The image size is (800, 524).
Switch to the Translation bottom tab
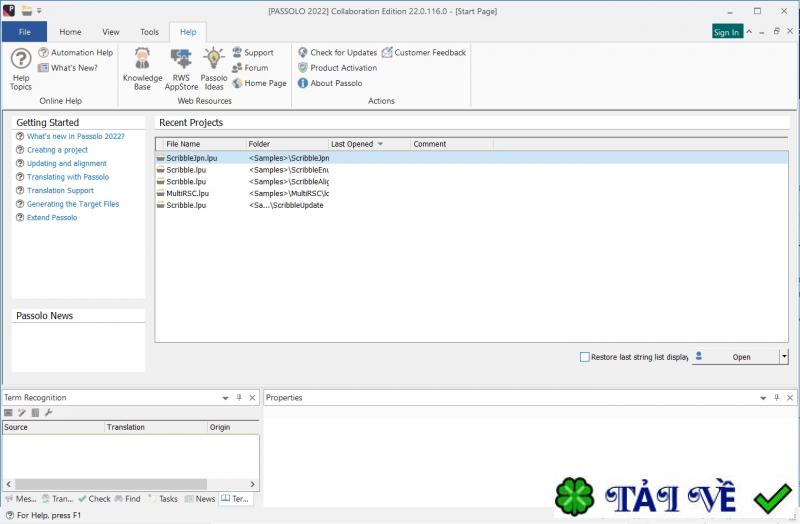pos(58,499)
